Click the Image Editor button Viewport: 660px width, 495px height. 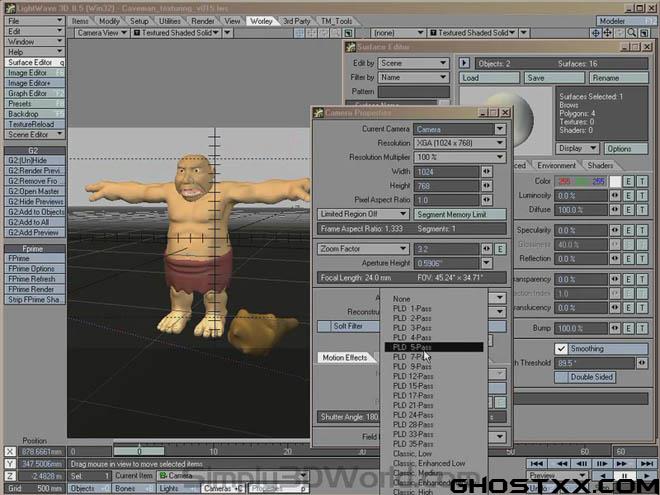pyautogui.click(x=35, y=73)
